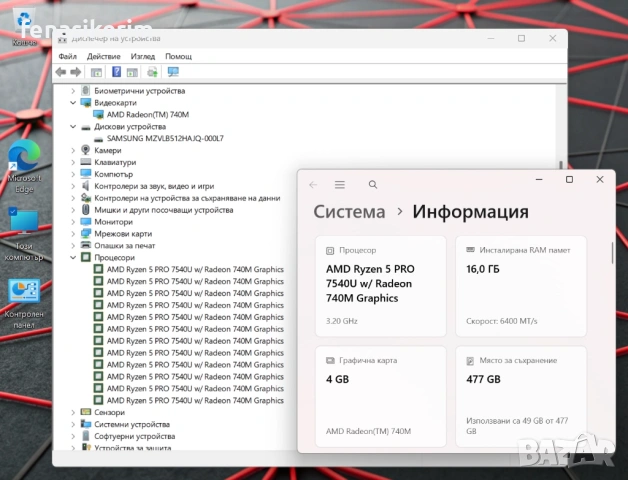The width and height of the screenshot is (628, 480).
Task: Click the scan for hardware changes monitor icon
Action: click(173, 72)
